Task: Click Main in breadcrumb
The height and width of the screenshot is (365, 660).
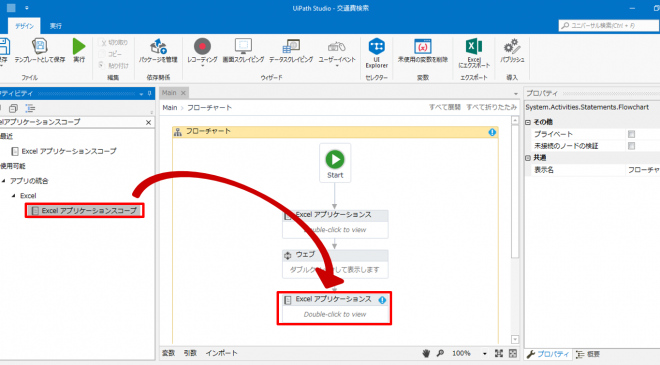Action: pos(170,108)
